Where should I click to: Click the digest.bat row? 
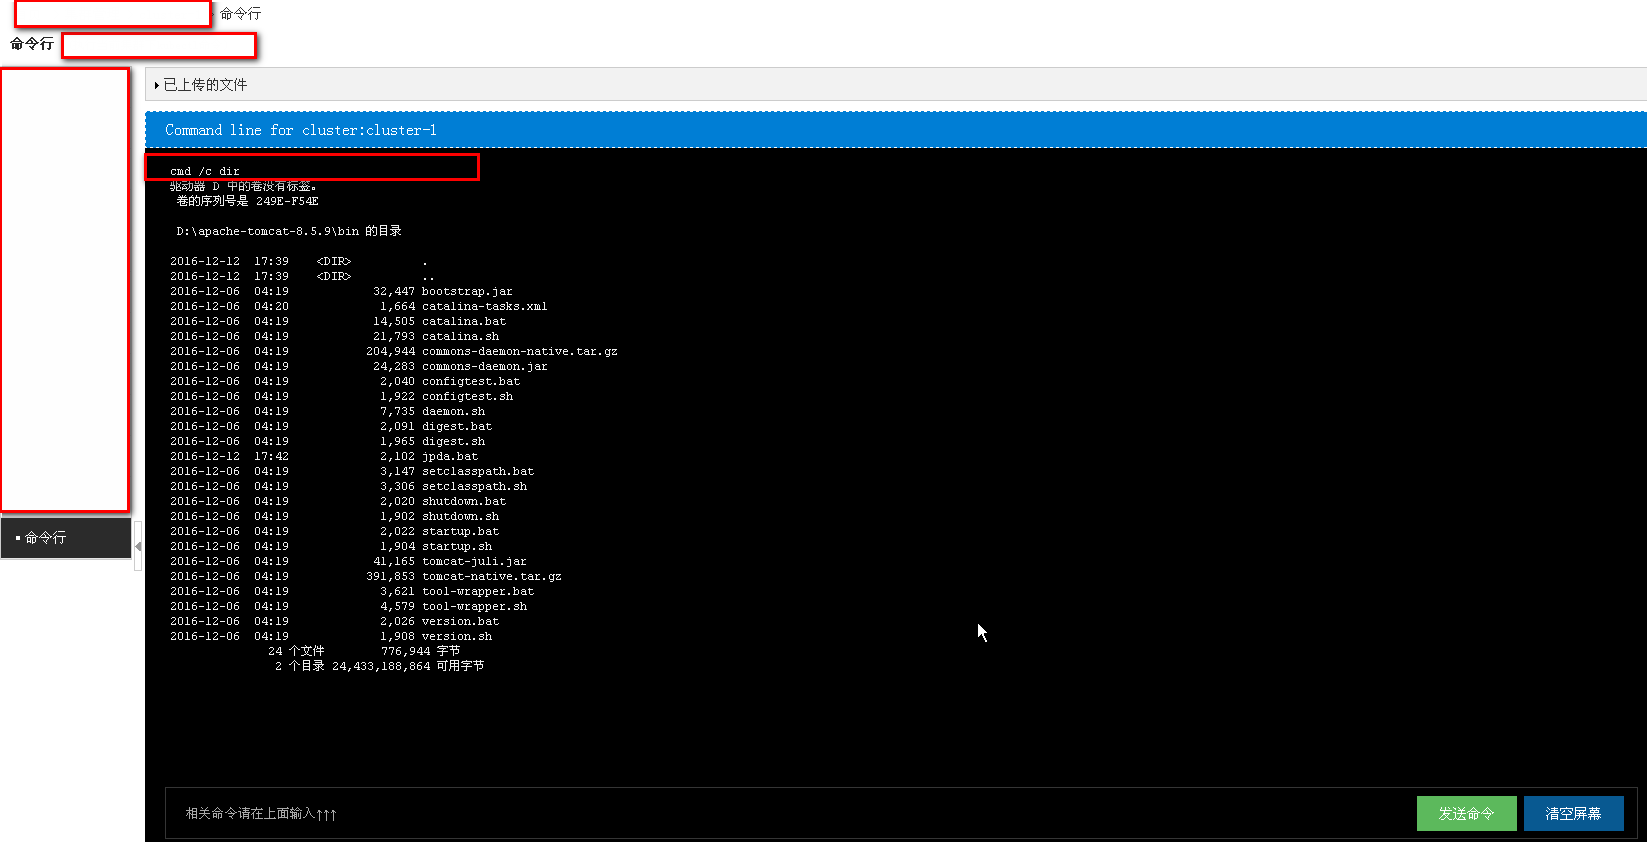[x=331, y=426]
